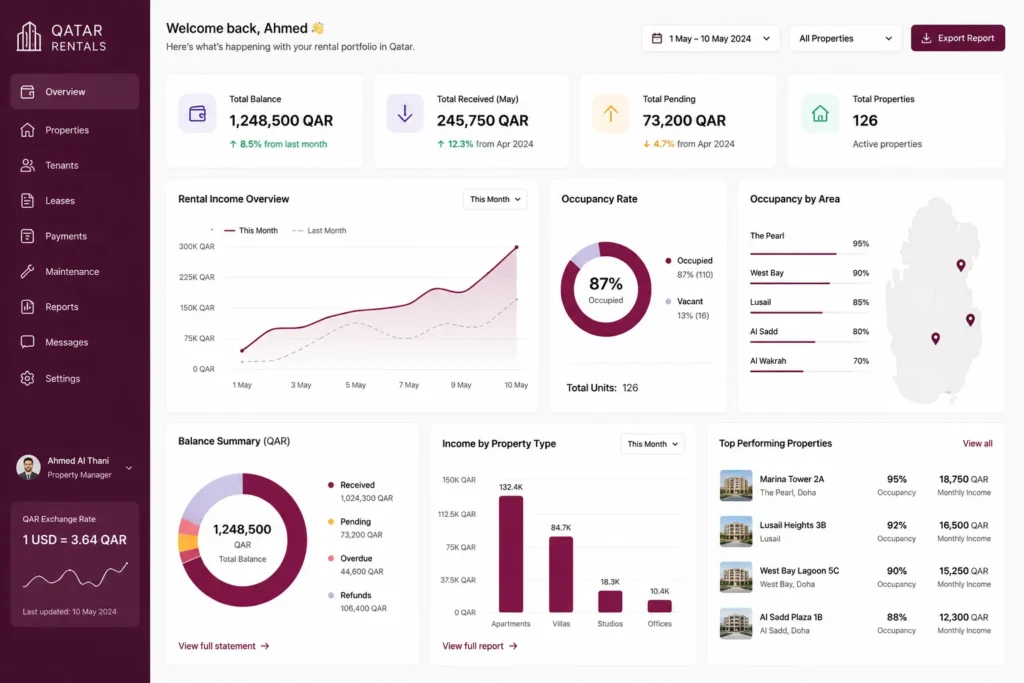Image resolution: width=1024 pixels, height=683 pixels.
Task: Click the calendar icon in date range selector
Action: click(657, 39)
